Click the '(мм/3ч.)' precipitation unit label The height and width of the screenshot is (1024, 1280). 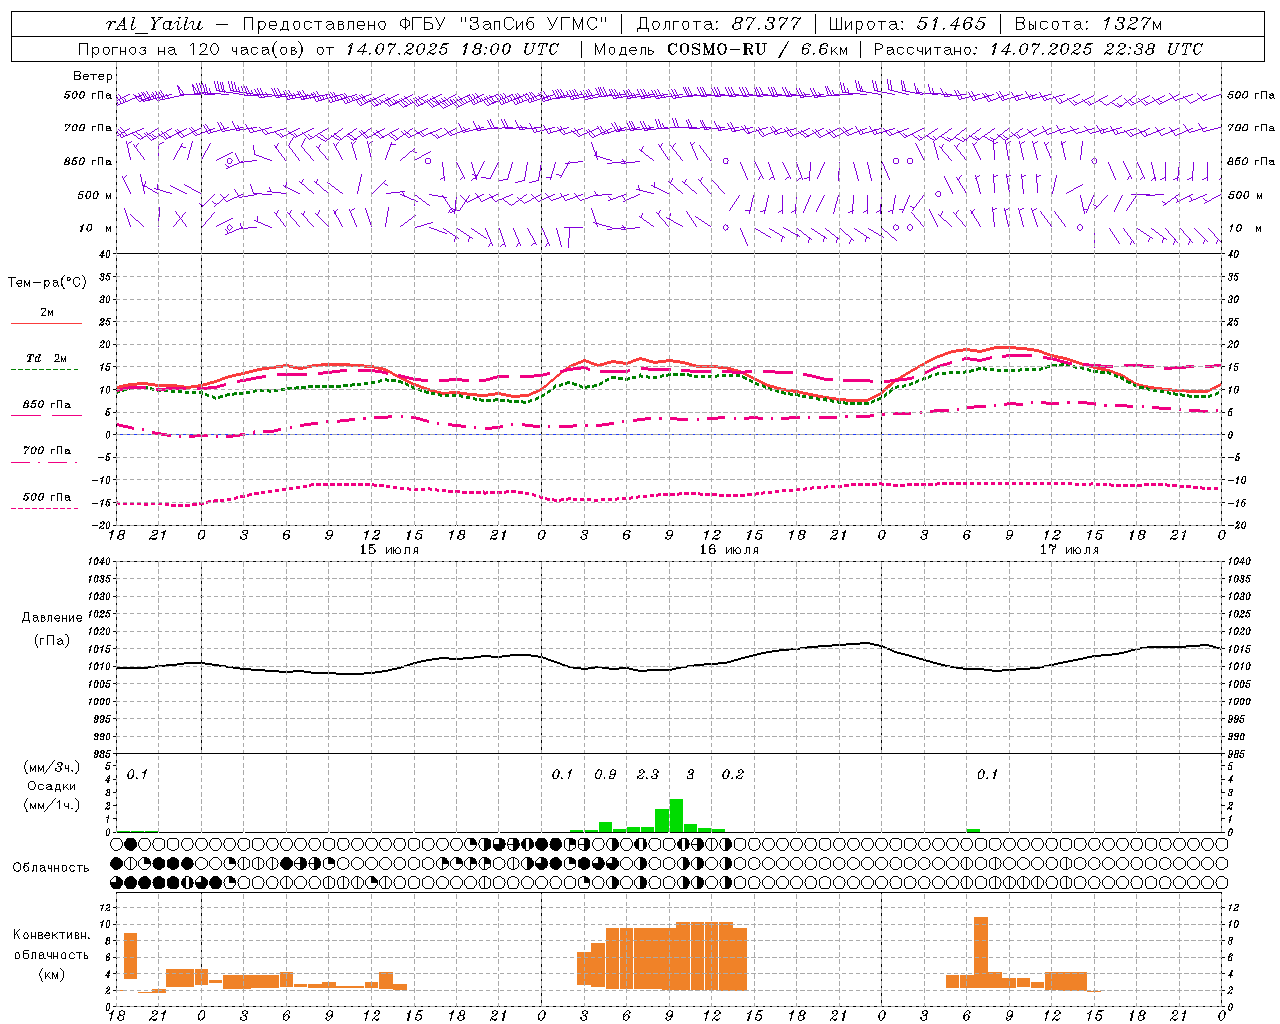tap(51, 768)
